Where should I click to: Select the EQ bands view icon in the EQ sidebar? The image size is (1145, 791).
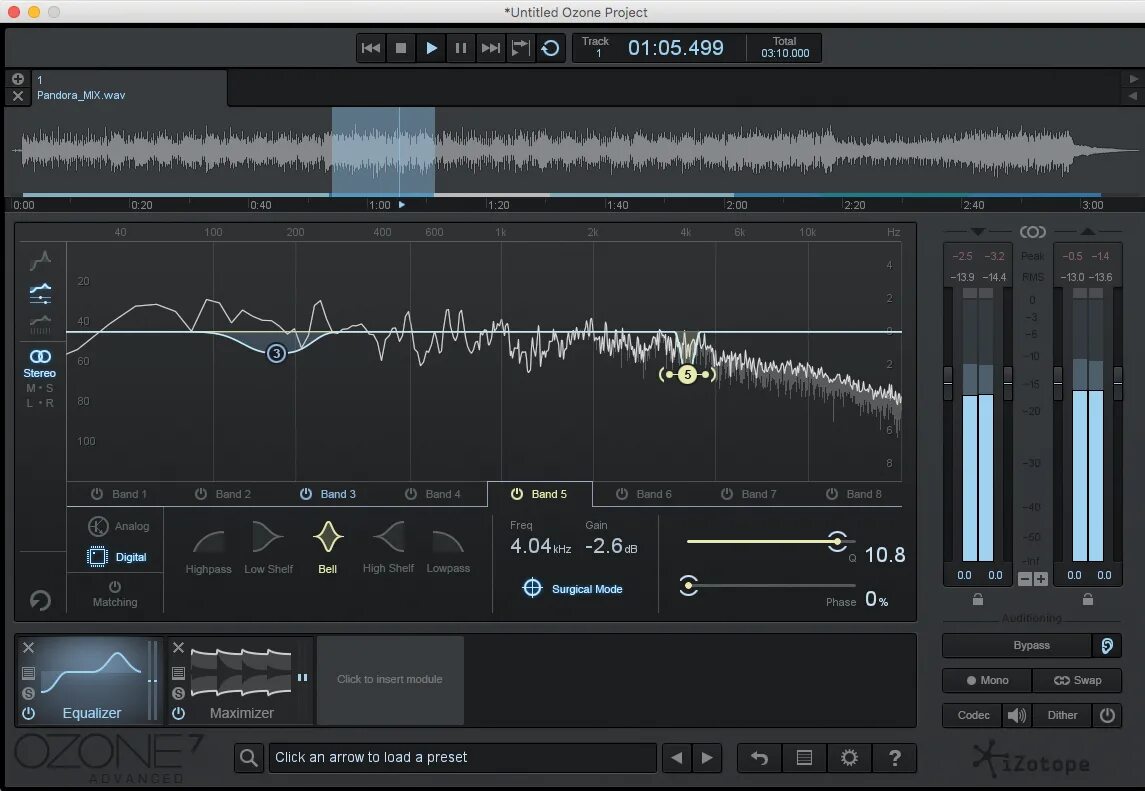coord(40,293)
